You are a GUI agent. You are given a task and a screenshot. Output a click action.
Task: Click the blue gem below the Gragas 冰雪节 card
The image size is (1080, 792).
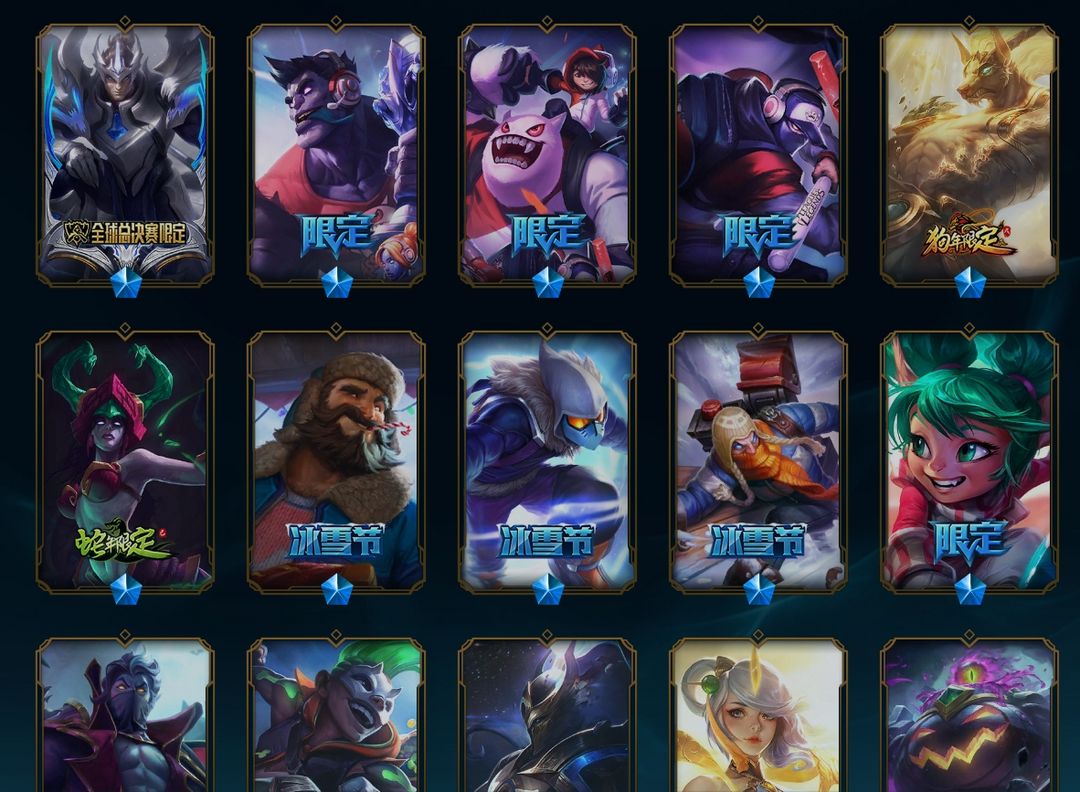point(337,589)
